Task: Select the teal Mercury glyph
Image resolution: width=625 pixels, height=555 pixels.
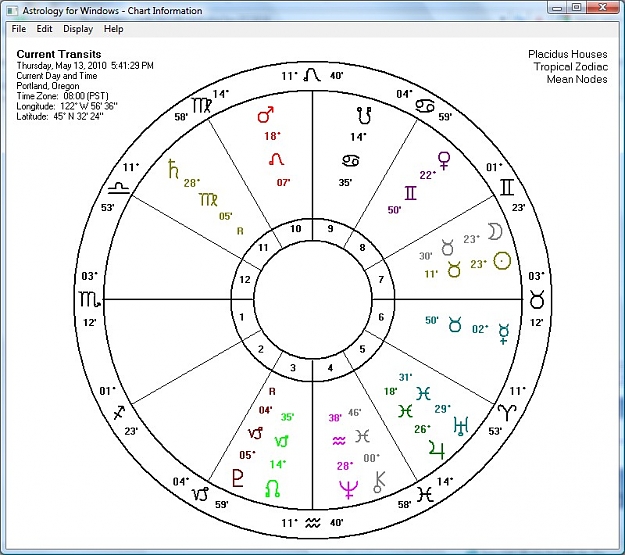Action: [x=504, y=334]
